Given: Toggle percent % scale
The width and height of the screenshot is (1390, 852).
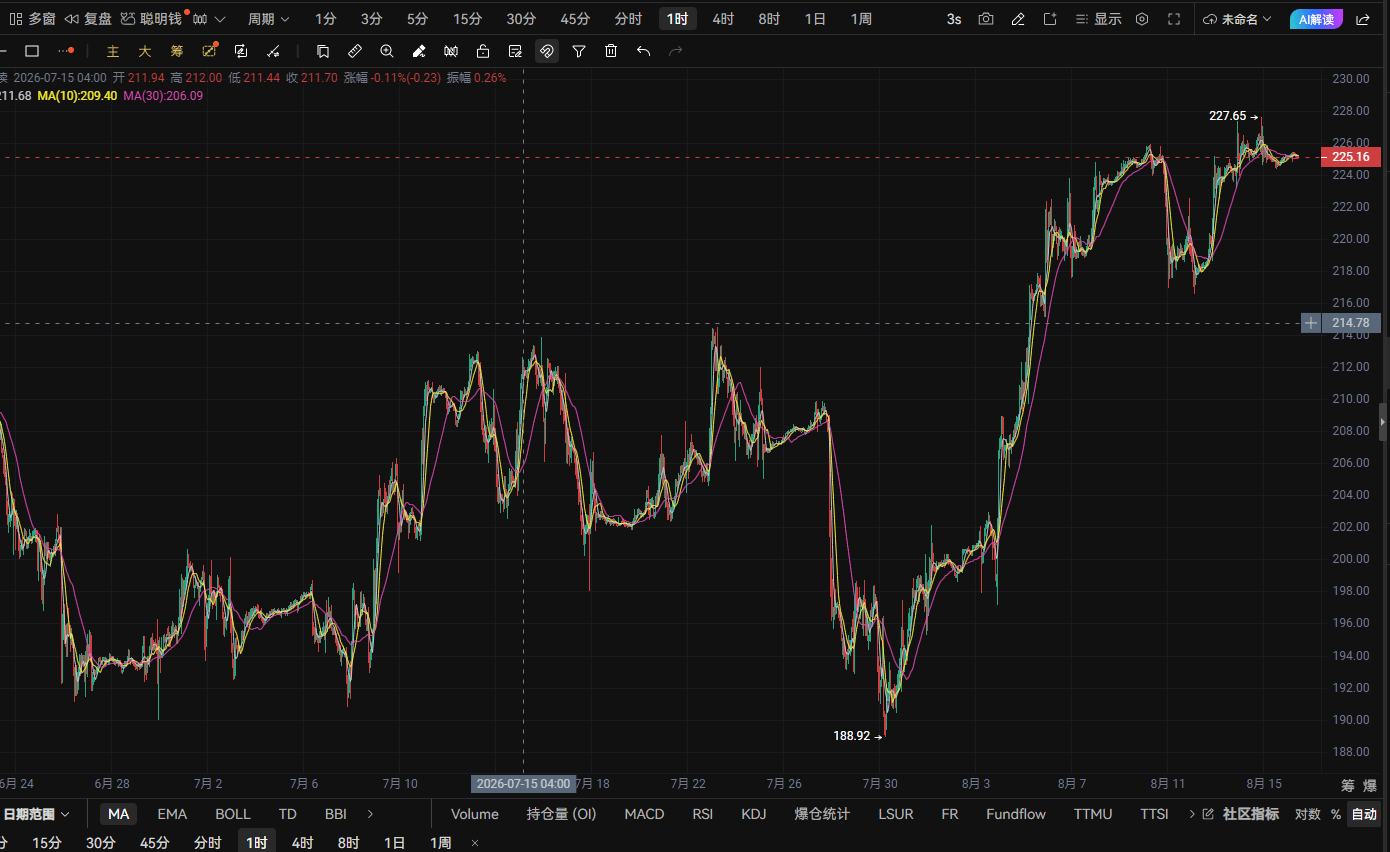Looking at the screenshot, I should [1335, 814].
